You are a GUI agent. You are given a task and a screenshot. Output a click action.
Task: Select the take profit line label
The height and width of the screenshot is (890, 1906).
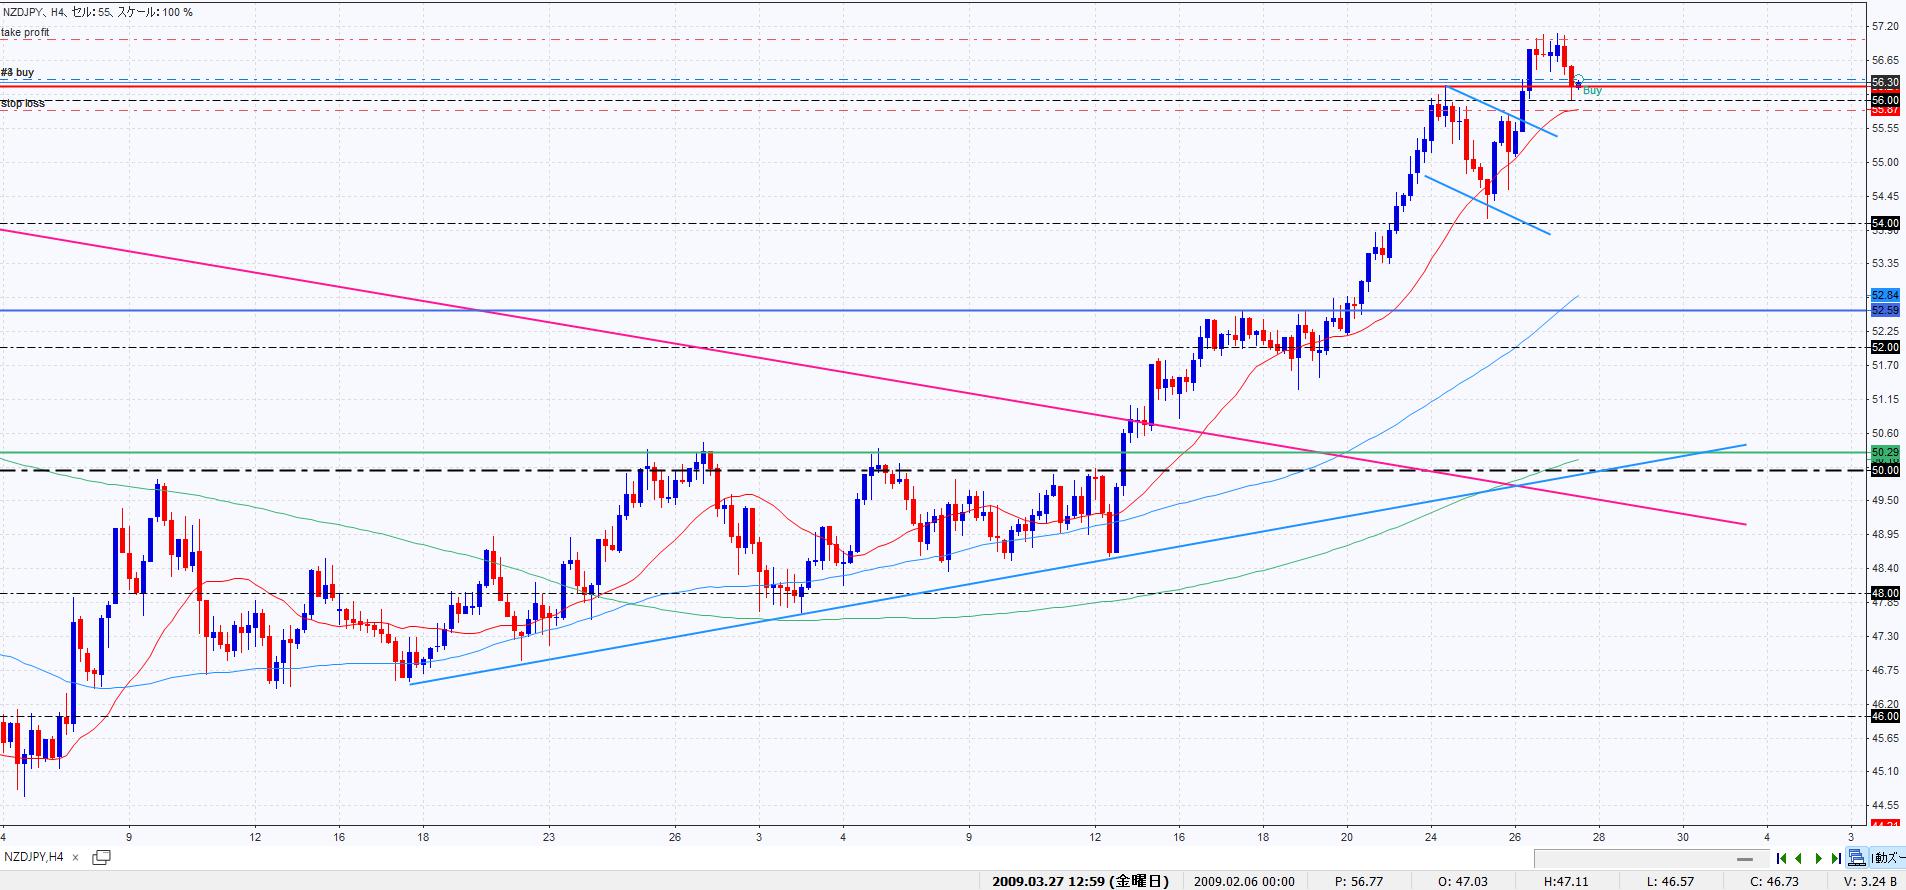(25, 33)
